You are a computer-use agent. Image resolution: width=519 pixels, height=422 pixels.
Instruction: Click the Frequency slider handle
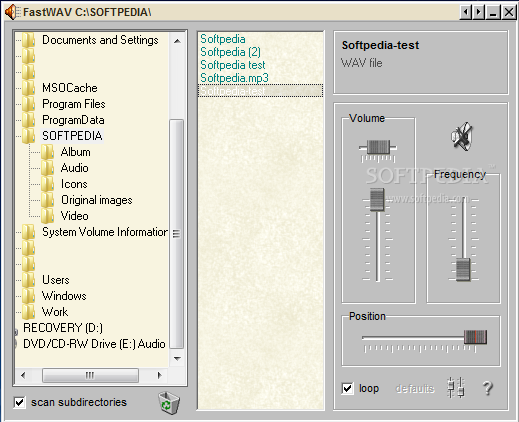[463, 269]
